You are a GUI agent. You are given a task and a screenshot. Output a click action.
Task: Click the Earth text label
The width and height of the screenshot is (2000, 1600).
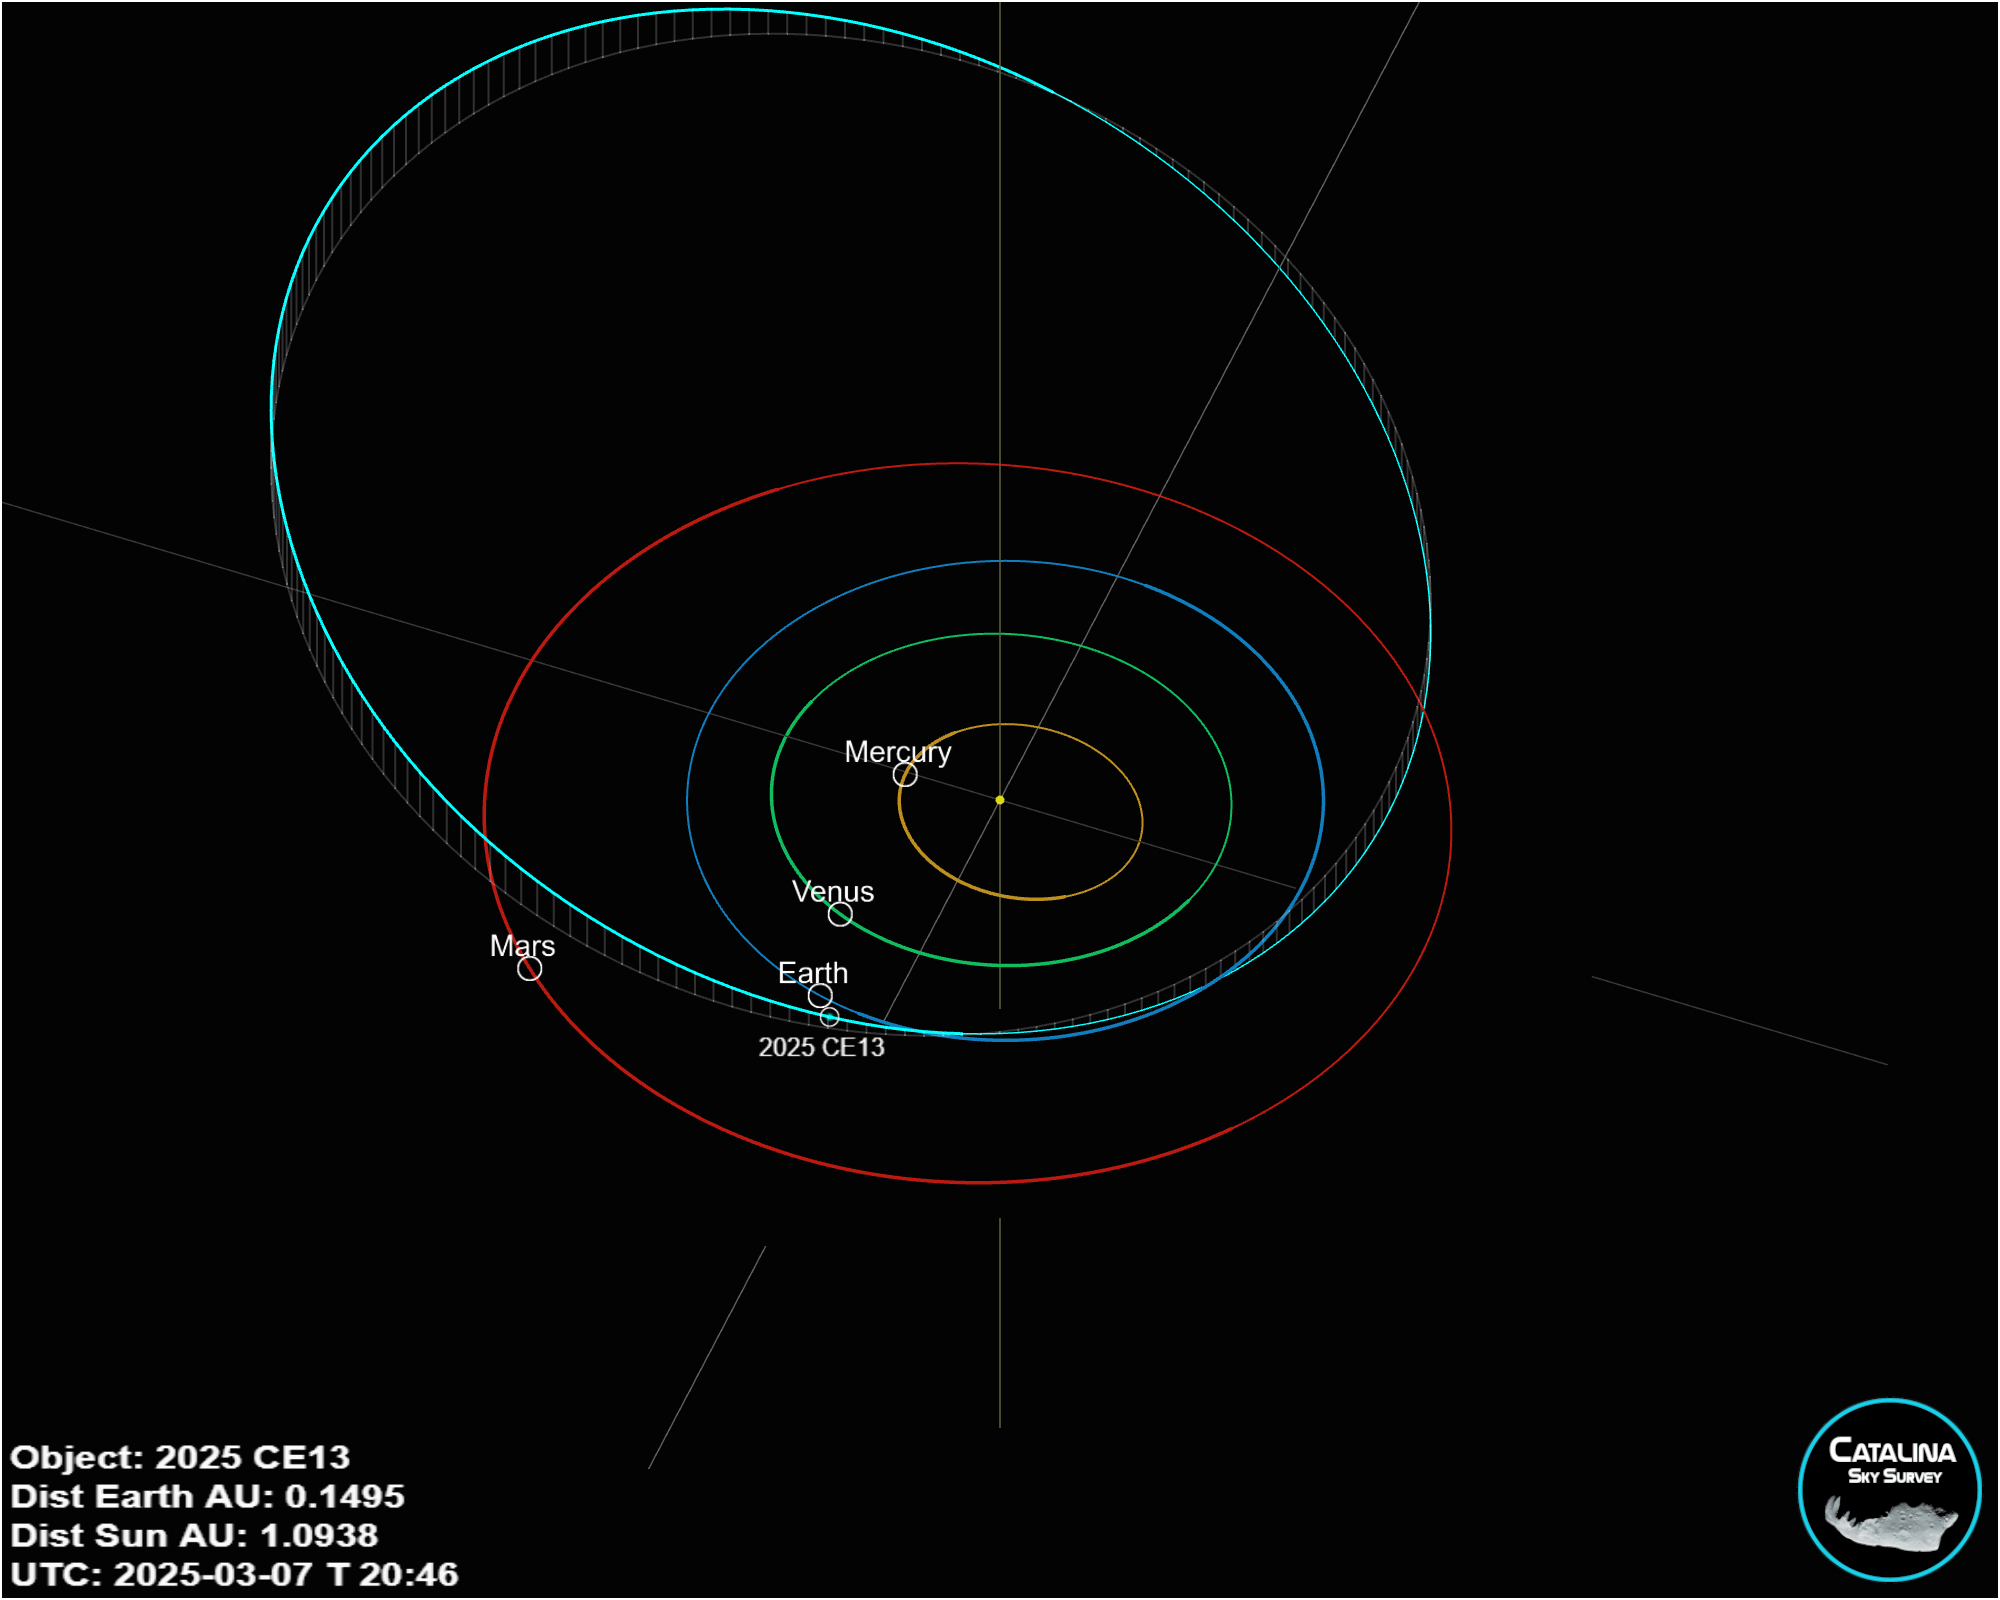click(813, 972)
